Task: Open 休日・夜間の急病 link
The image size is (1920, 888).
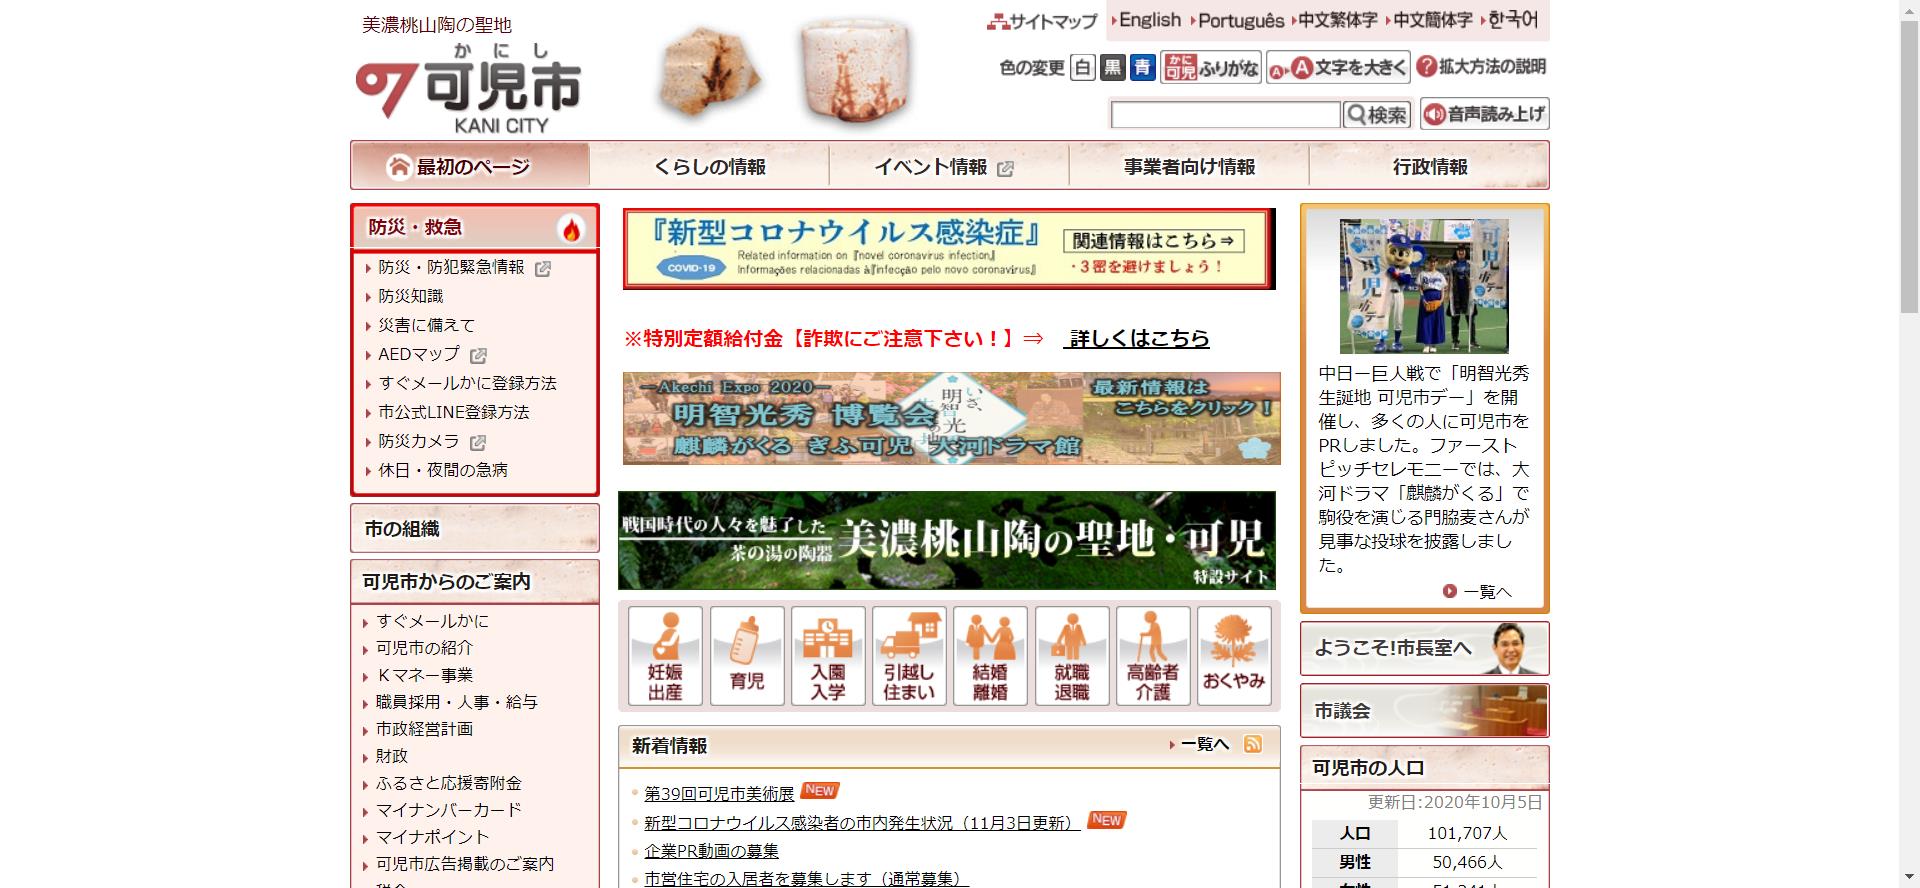Action: click(442, 470)
